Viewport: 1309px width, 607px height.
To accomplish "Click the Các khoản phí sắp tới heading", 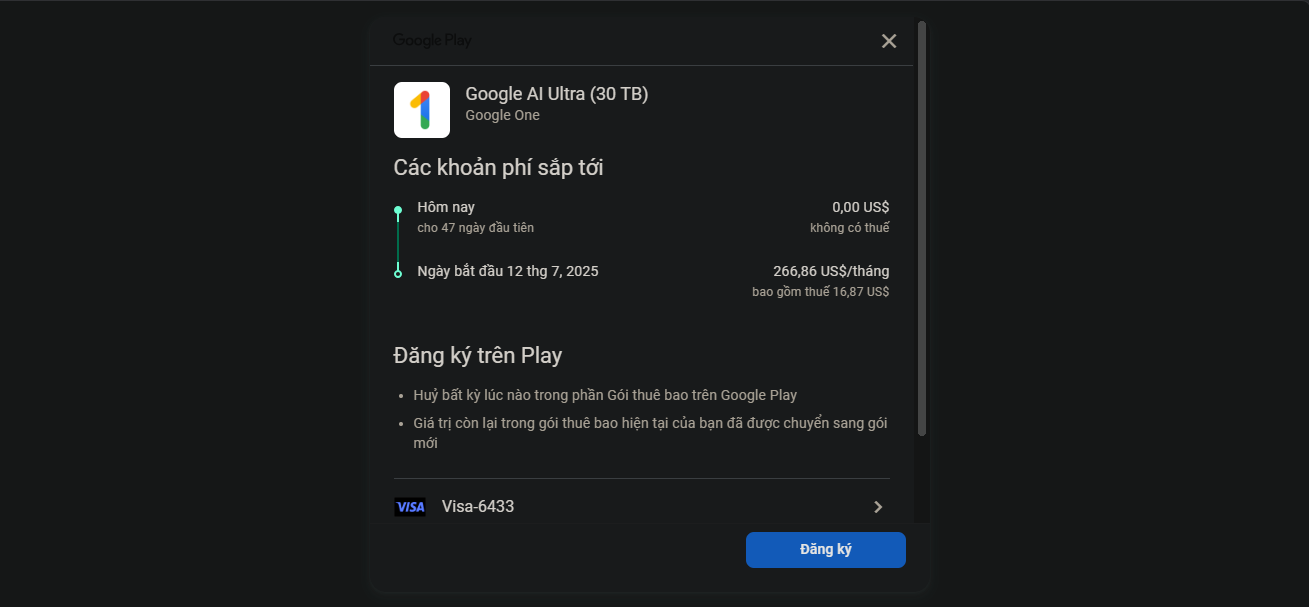I will (498, 167).
